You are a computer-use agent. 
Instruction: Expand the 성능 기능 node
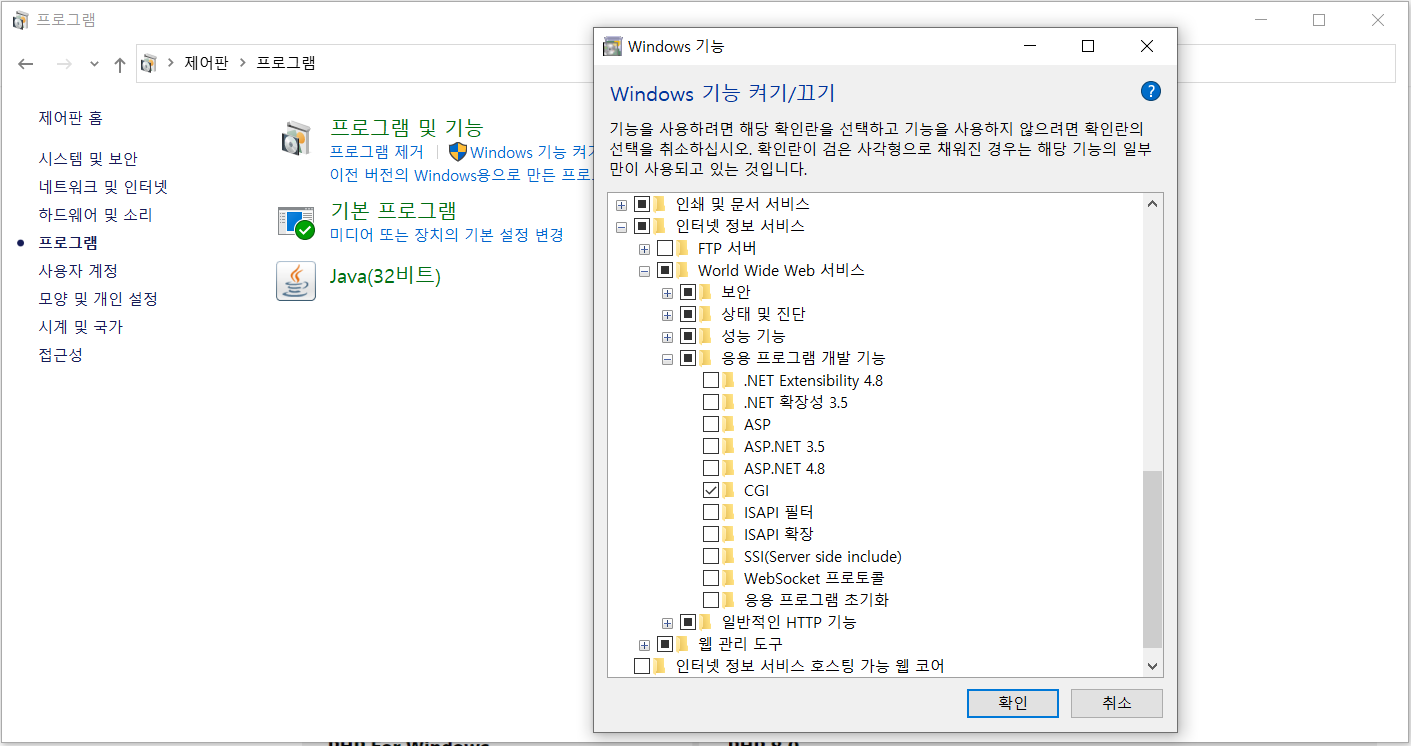point(667,336)
